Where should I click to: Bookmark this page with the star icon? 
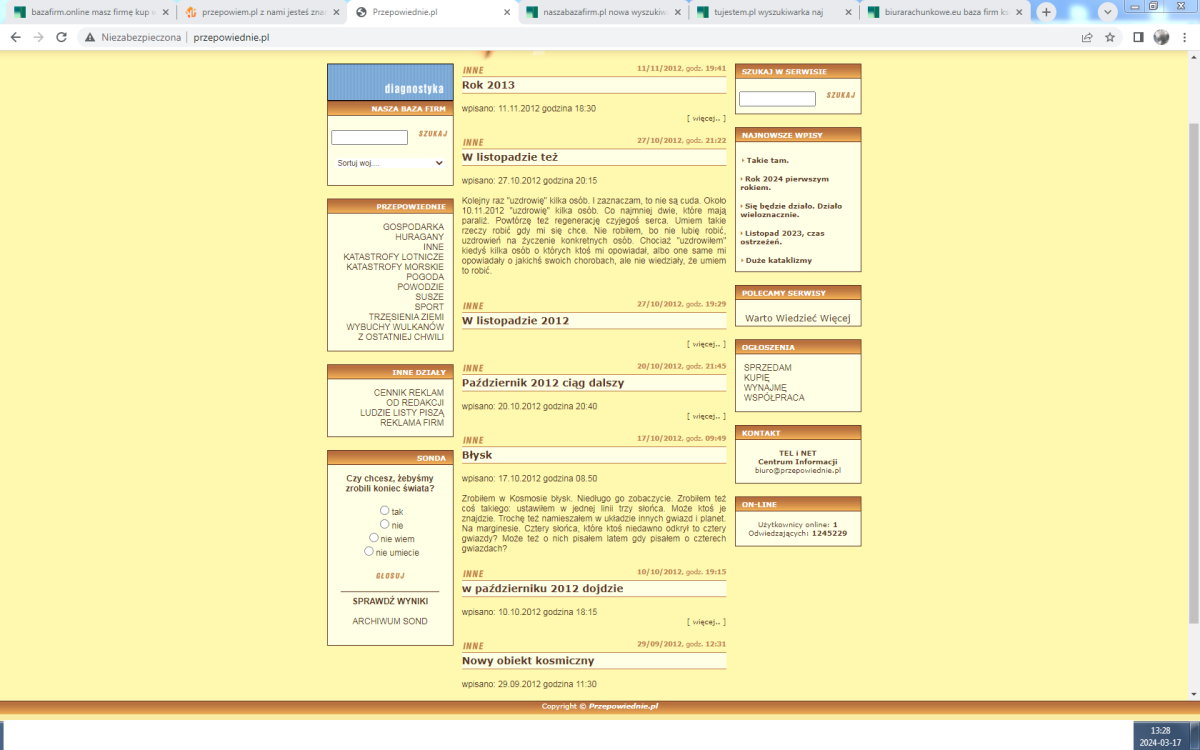(x=1110, y=37)
